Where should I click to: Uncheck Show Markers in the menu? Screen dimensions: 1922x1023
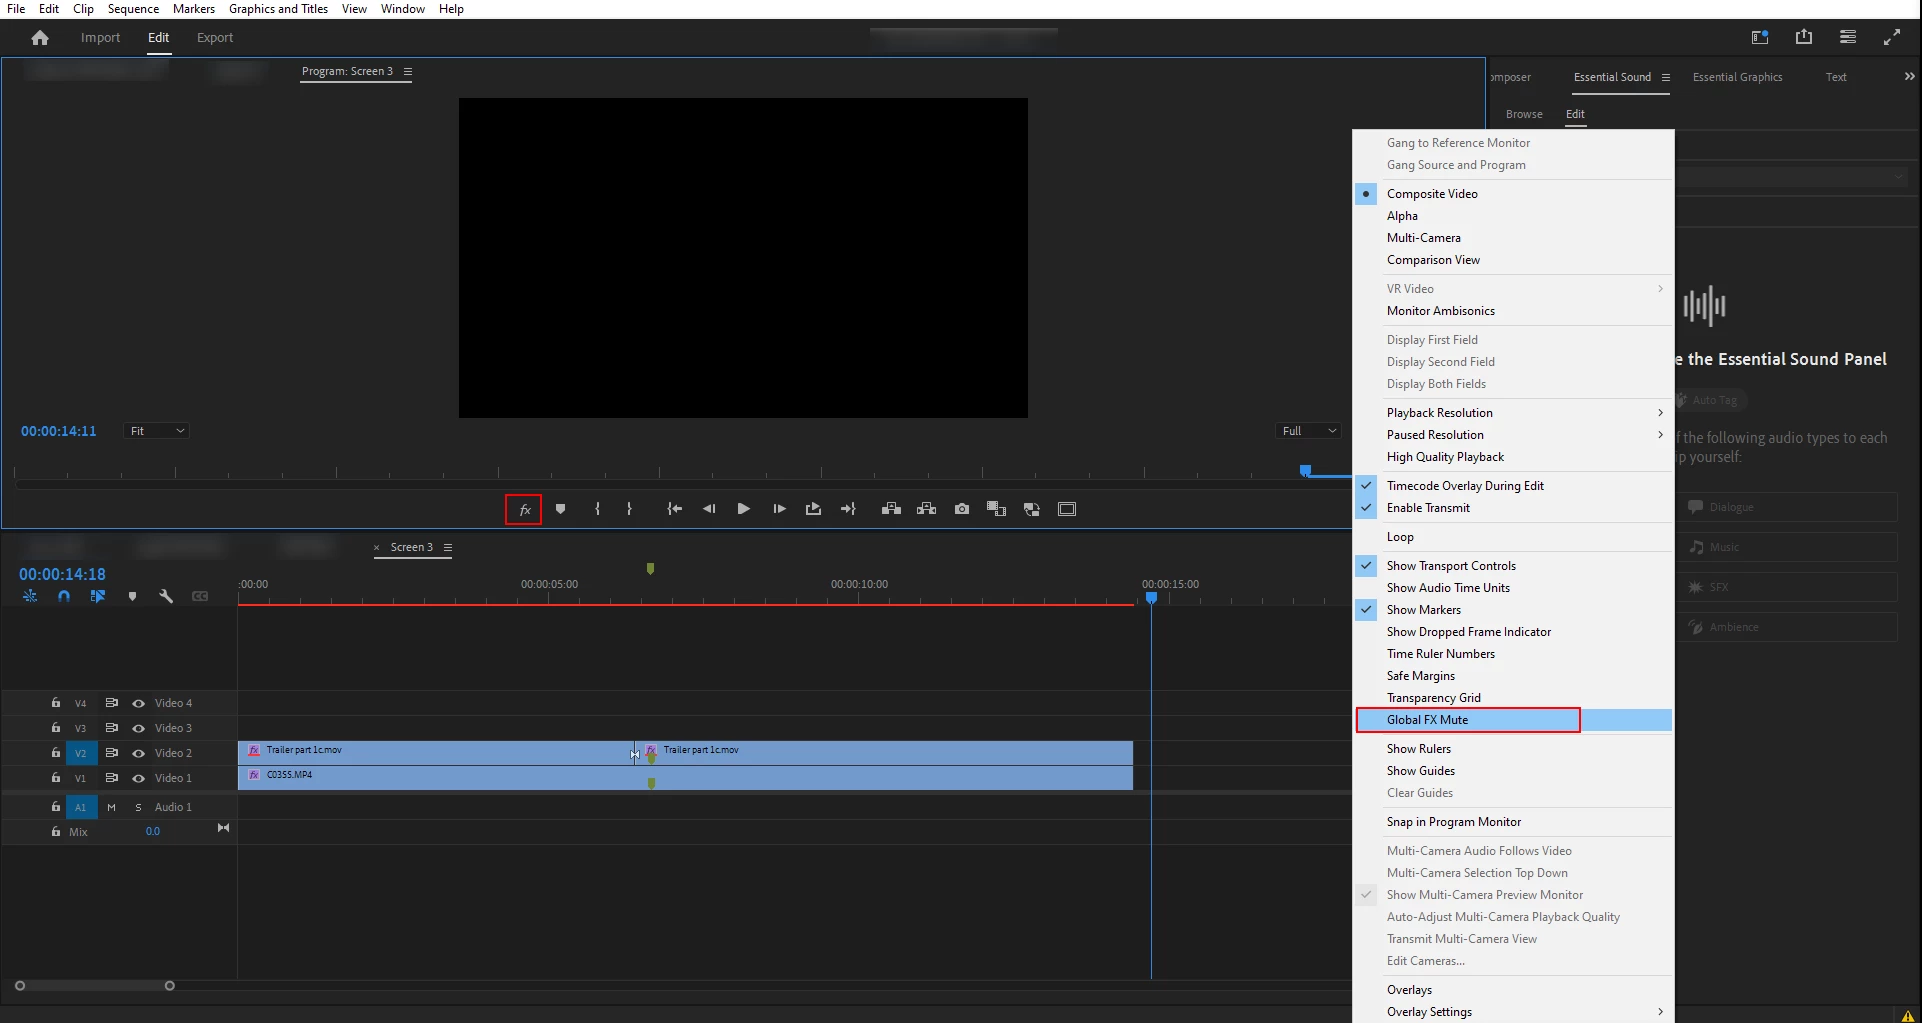pos(1514,610)
